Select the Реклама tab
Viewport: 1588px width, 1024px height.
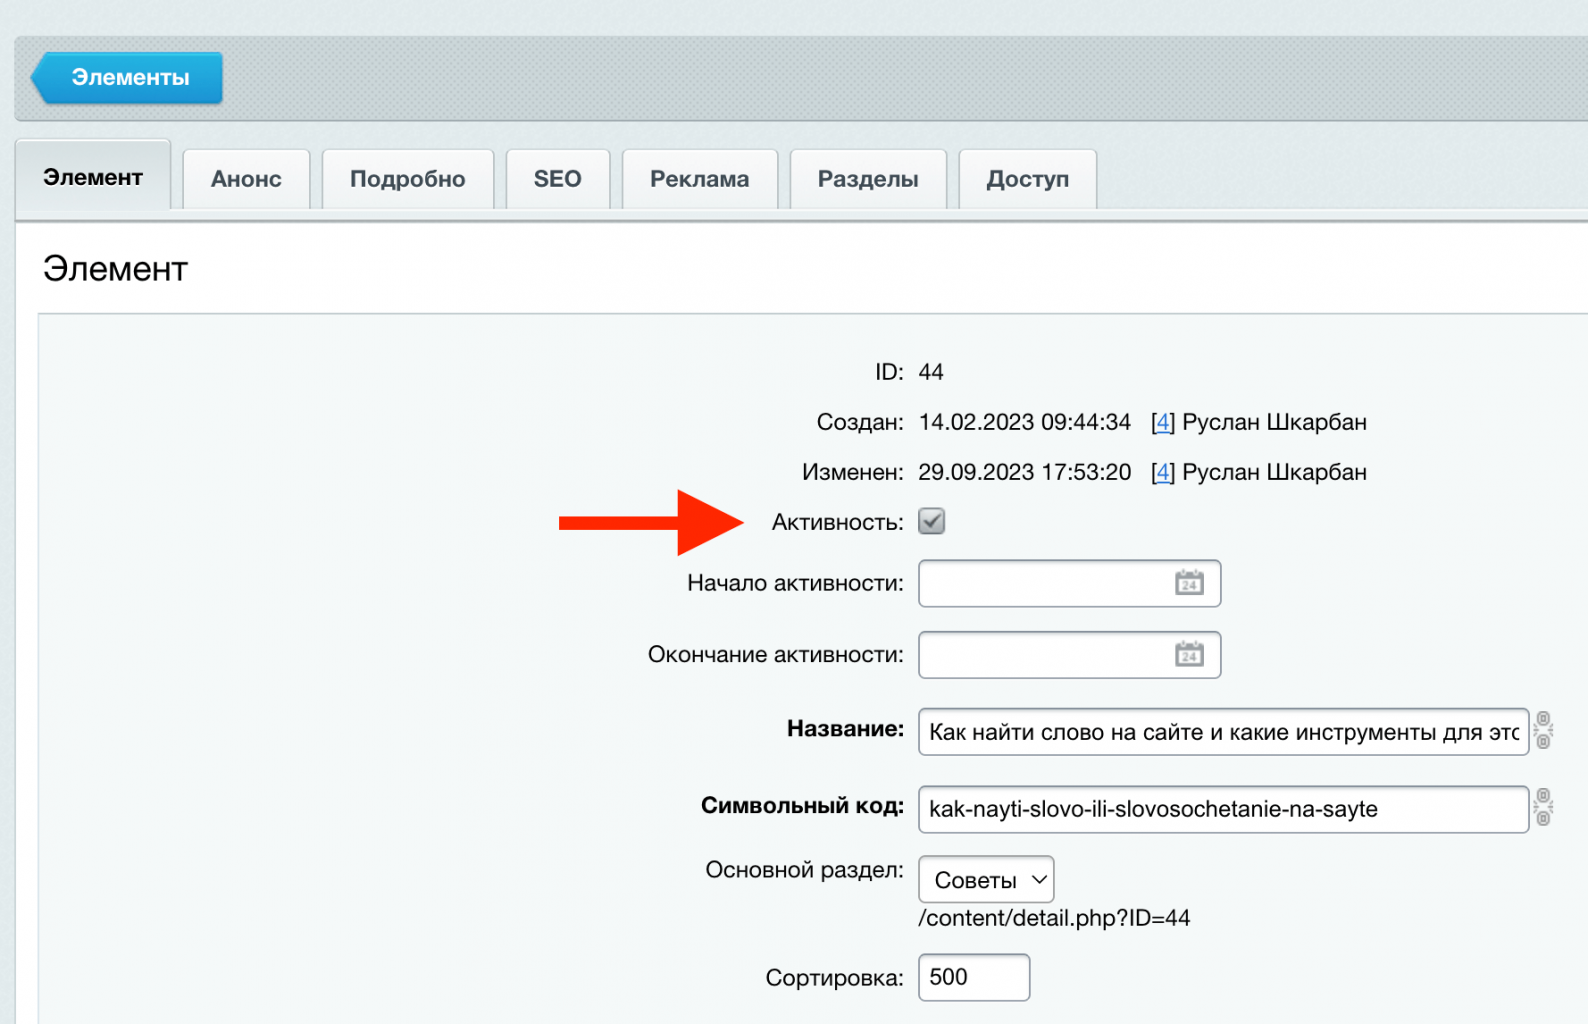(x=700, y=179)
